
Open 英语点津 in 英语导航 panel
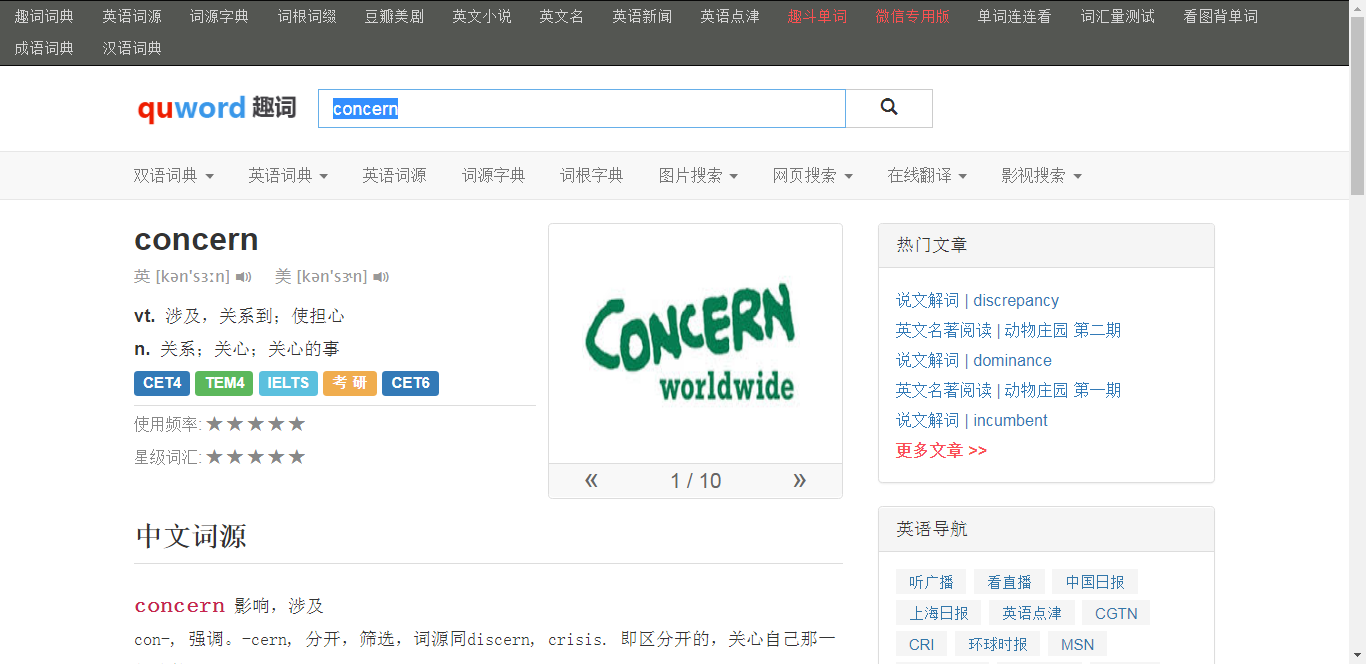(x=1032, y=613)
